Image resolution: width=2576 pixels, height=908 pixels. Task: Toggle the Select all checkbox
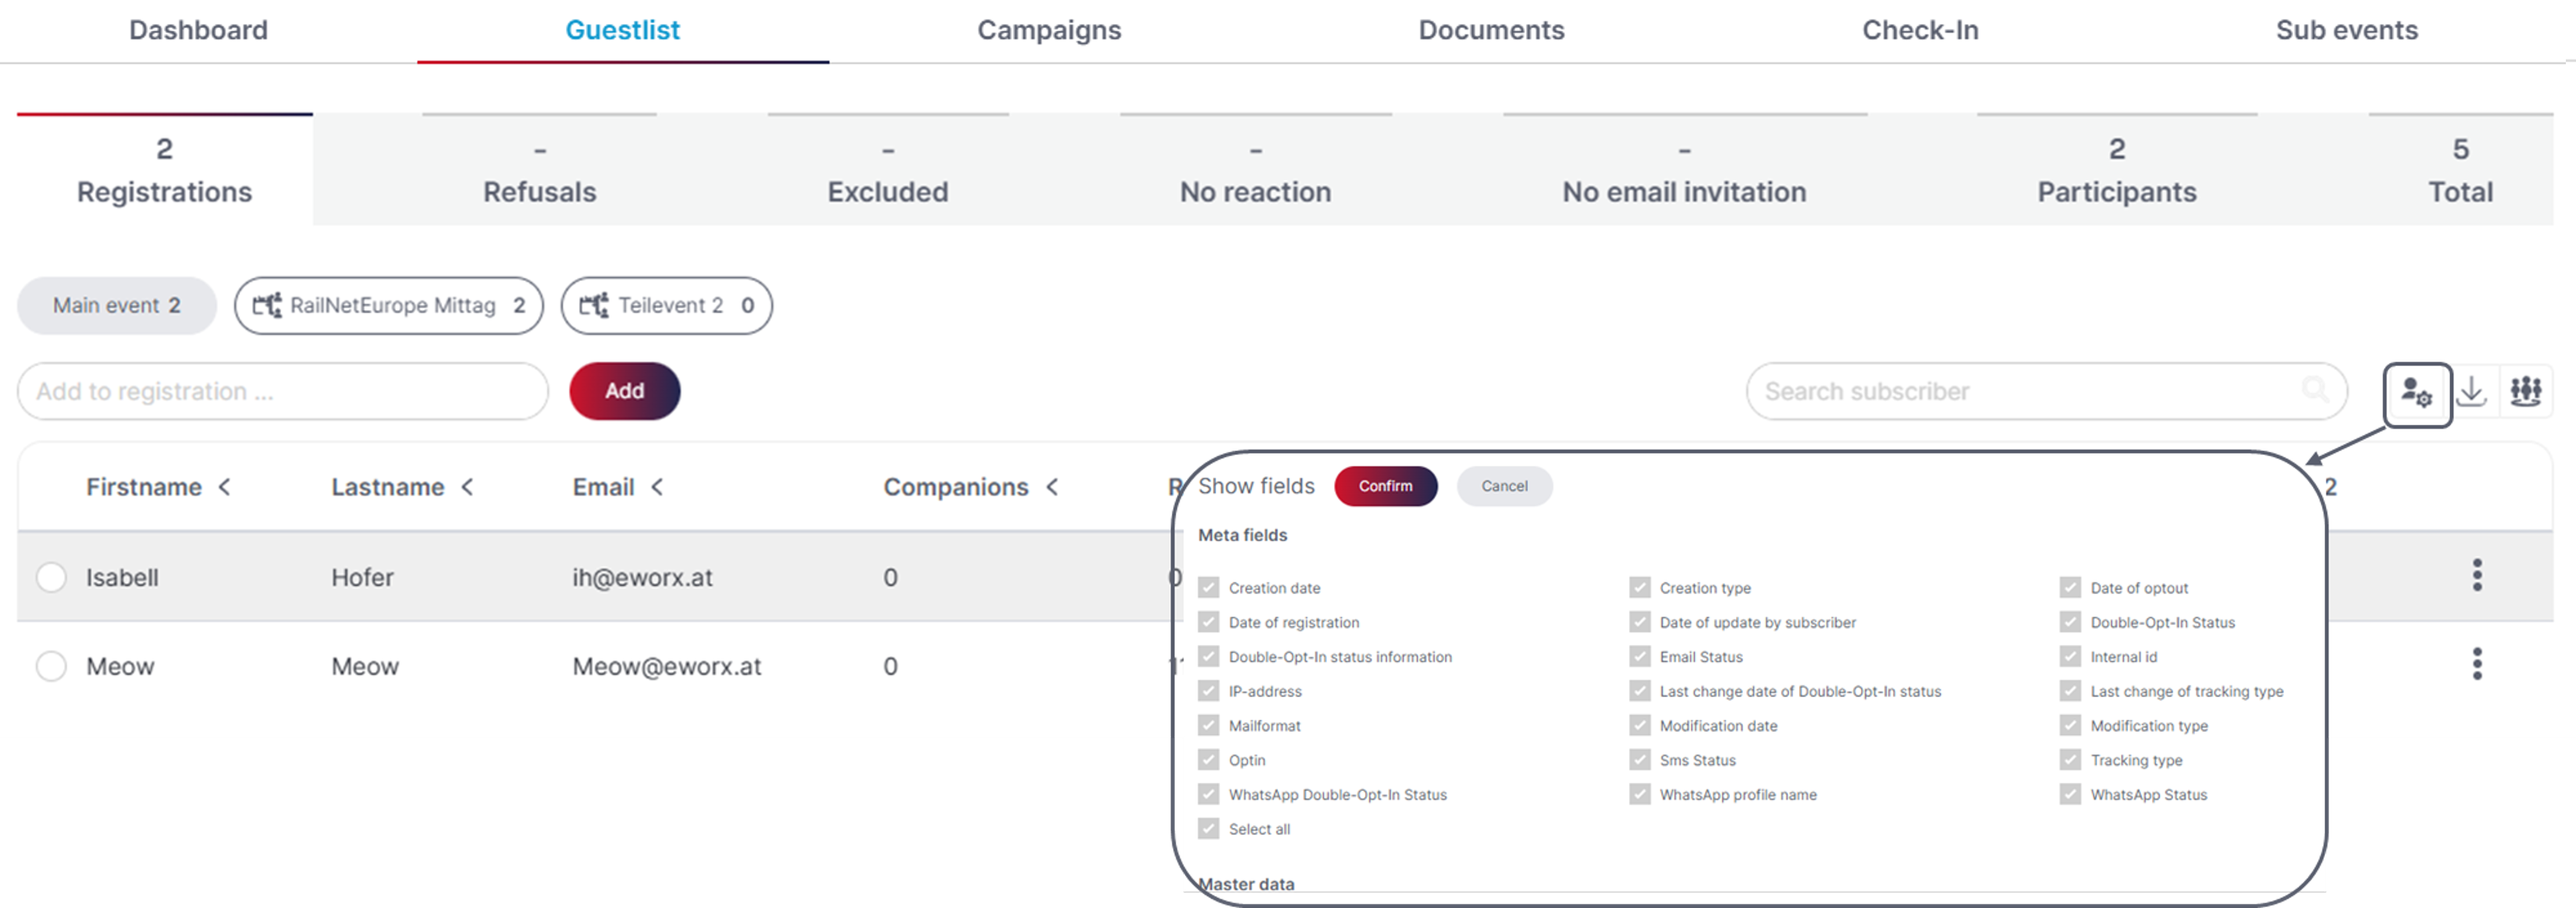coord(1208,828)
